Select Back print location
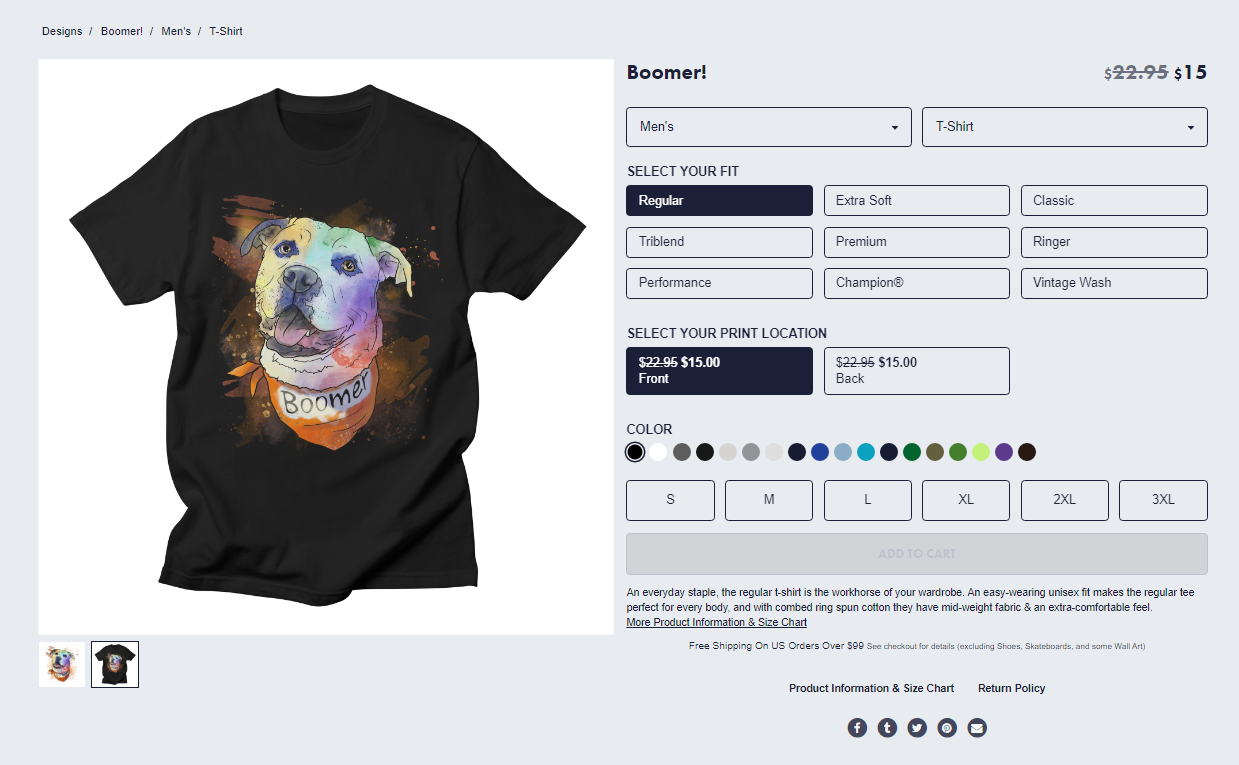The width and height of the screenshot is (1239, 765). (917, 371)
